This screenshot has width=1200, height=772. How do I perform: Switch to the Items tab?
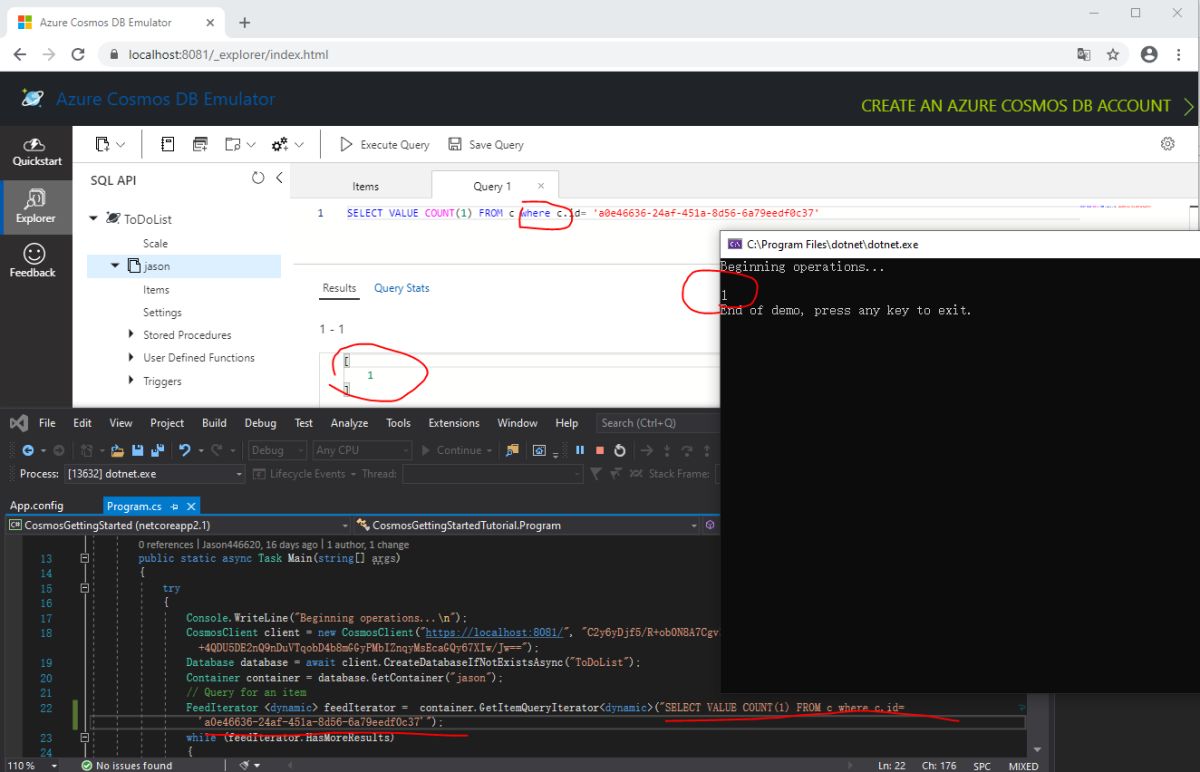[366, 186]
